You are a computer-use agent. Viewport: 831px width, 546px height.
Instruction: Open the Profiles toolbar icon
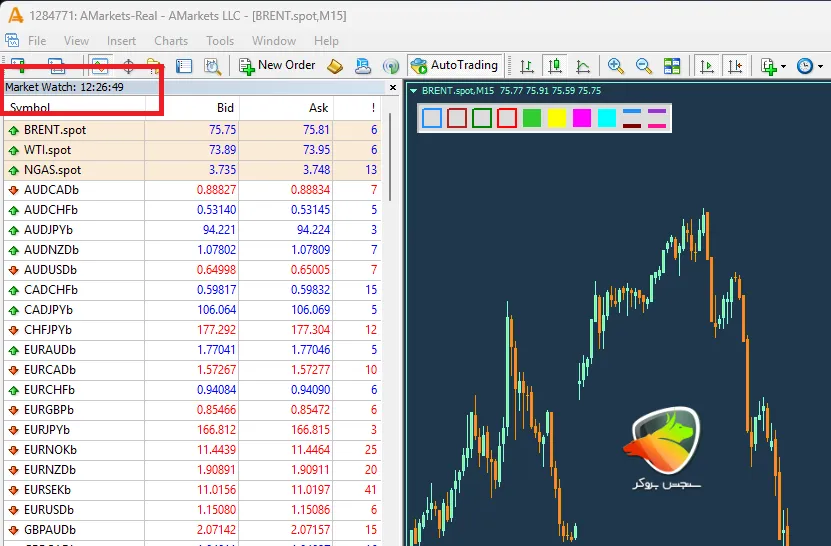pos(57,66)
